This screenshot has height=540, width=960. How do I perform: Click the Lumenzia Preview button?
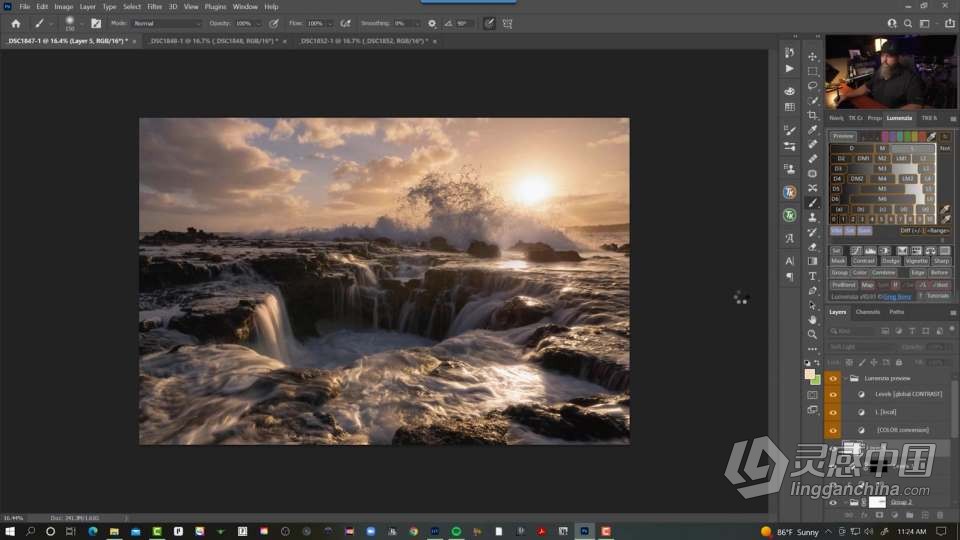pos(843,136)
